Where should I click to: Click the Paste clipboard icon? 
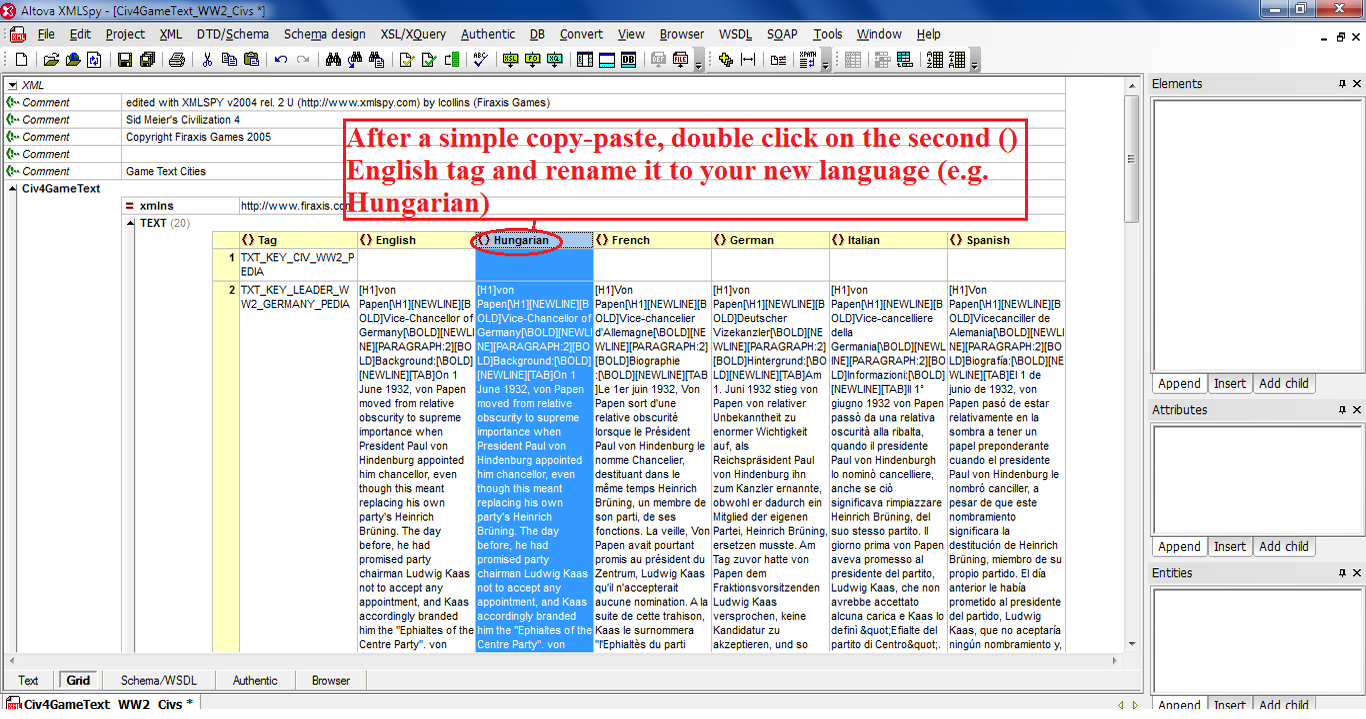pyautogui.click(x=251, y=60)
